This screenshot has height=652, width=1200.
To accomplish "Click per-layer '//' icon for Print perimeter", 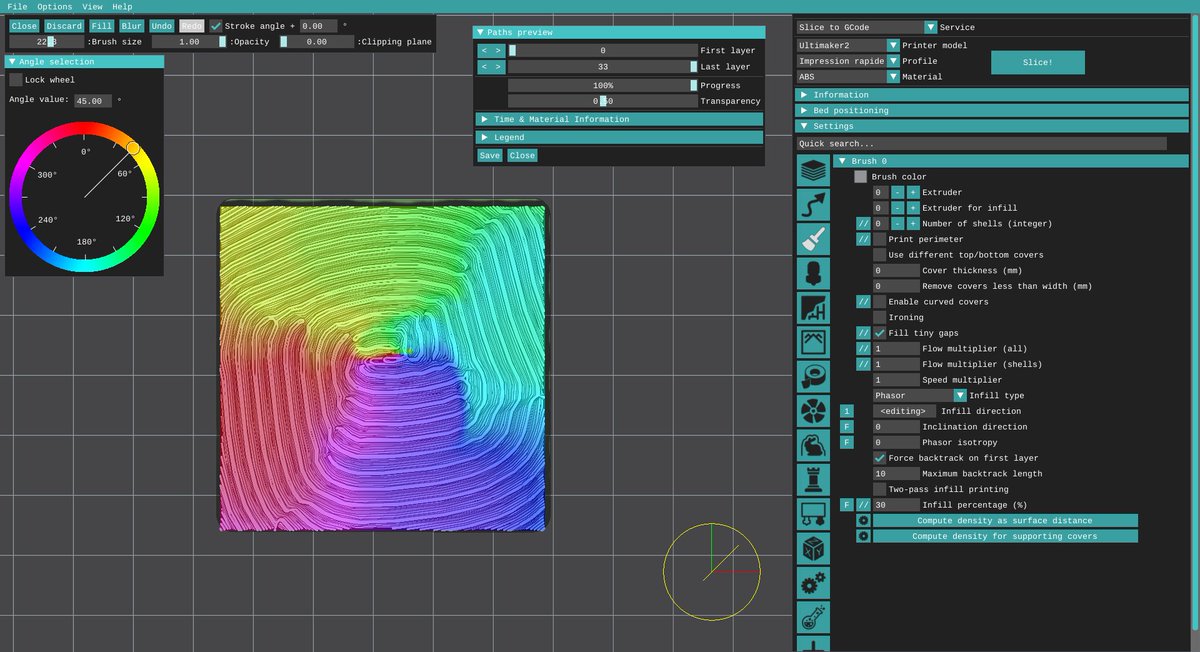I will point(863,239).
